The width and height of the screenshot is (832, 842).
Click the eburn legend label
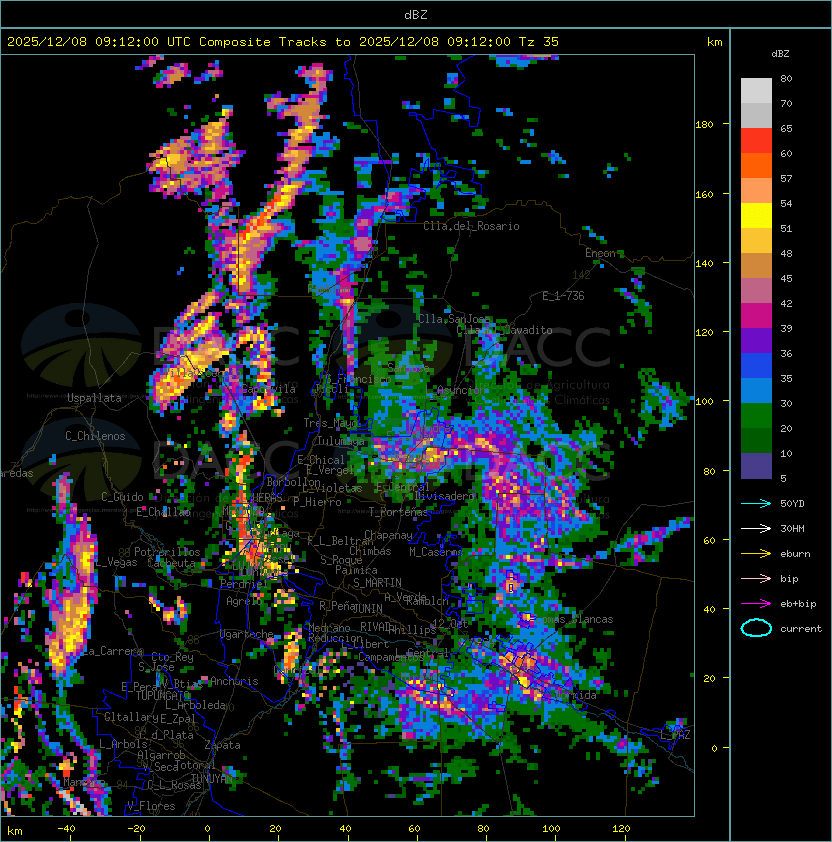click(795, 554)
